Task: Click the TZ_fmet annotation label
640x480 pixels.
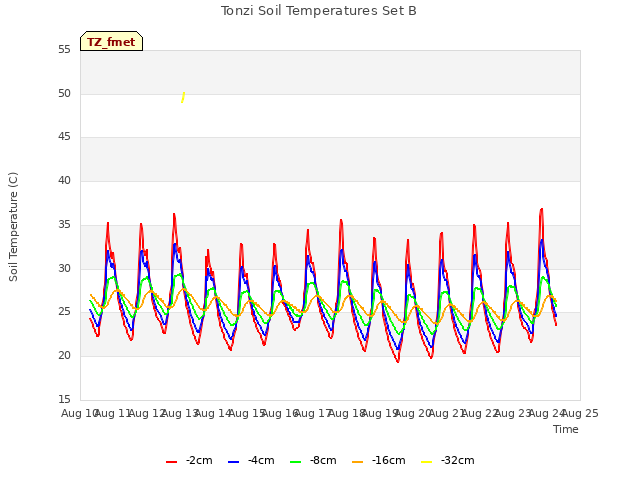Action: [111, 42]
